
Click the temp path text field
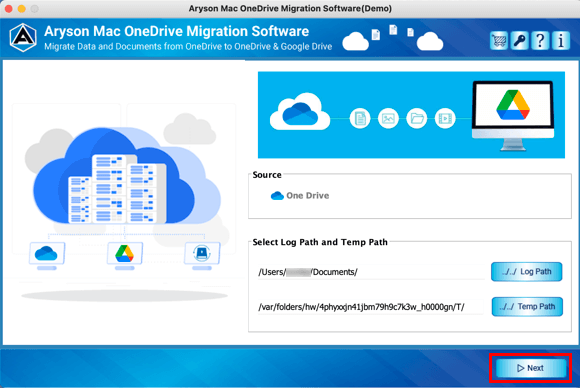[371, 307]
